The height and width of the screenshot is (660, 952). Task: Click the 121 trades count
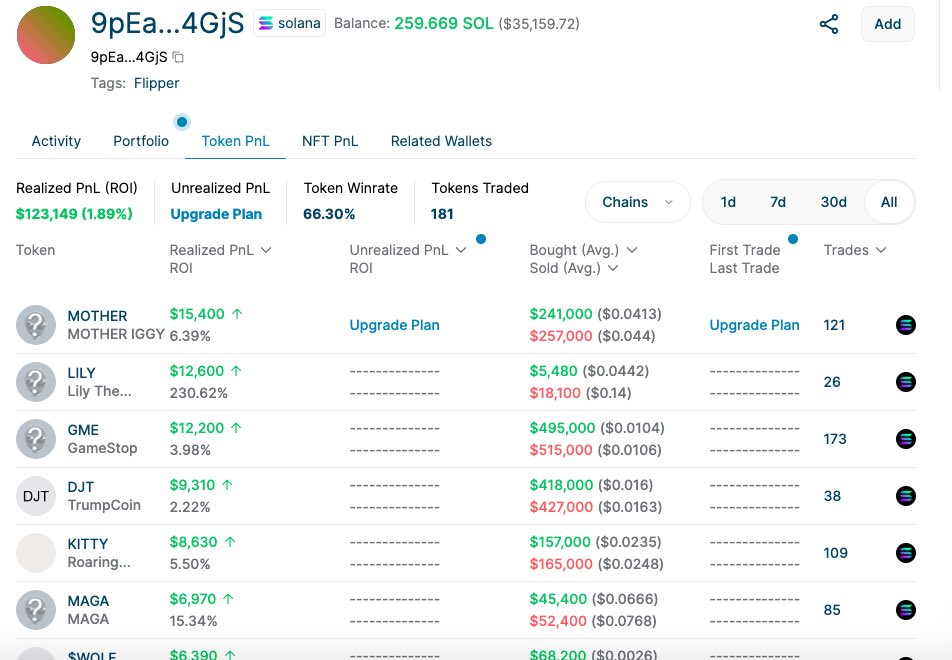pos(834,325)
